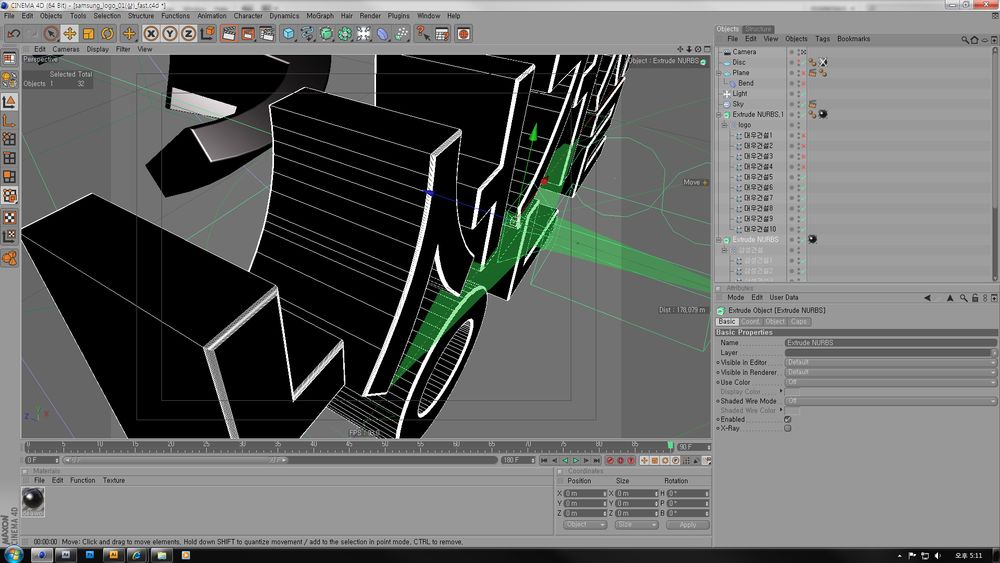Image resolution: width=1000 pixels, height=563 pixels.
Task: Click the record keyframe button
Action: (610, 460)
